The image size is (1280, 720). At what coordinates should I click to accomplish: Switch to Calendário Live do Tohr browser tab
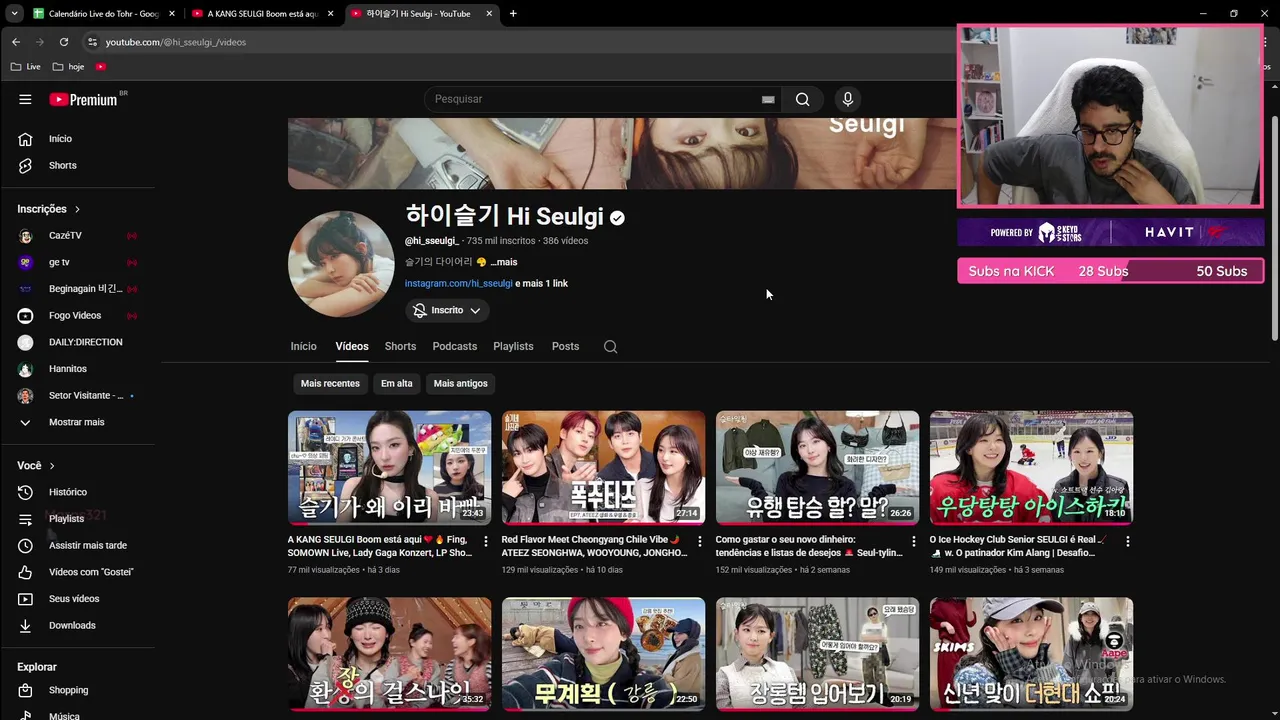[104, 14]
